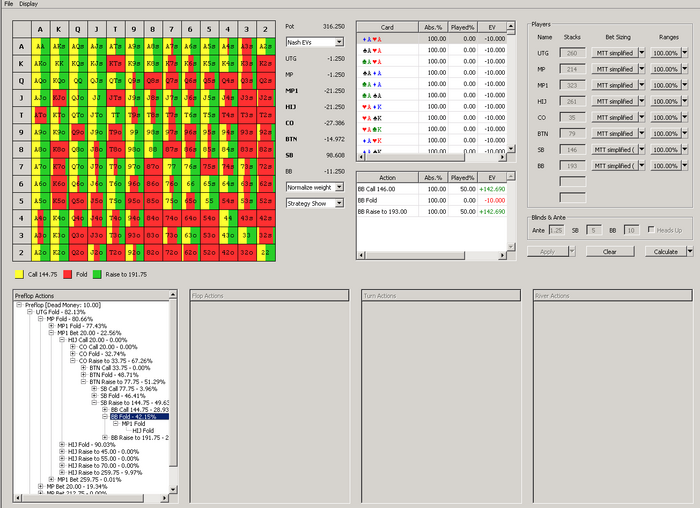
Task: Collapse the Preflop Dead Money tree node
Action: pyautogui.click(x=19, y=304)
